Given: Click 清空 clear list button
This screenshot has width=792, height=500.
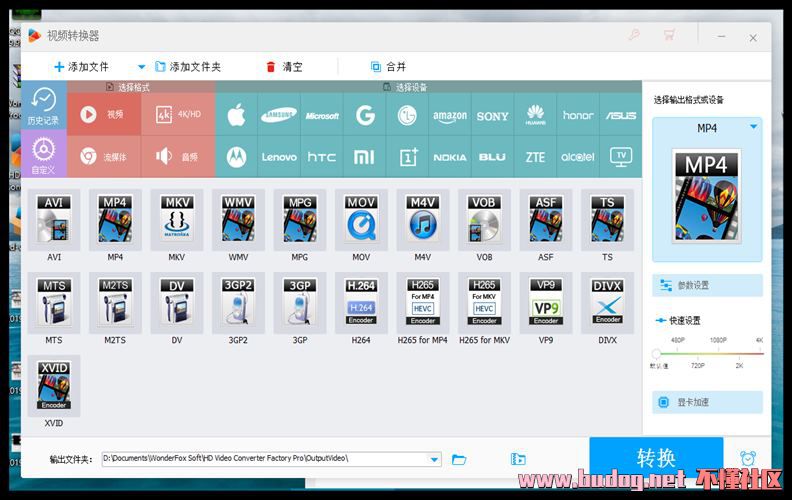Looking at the screenshot, I should coord(284,67).
